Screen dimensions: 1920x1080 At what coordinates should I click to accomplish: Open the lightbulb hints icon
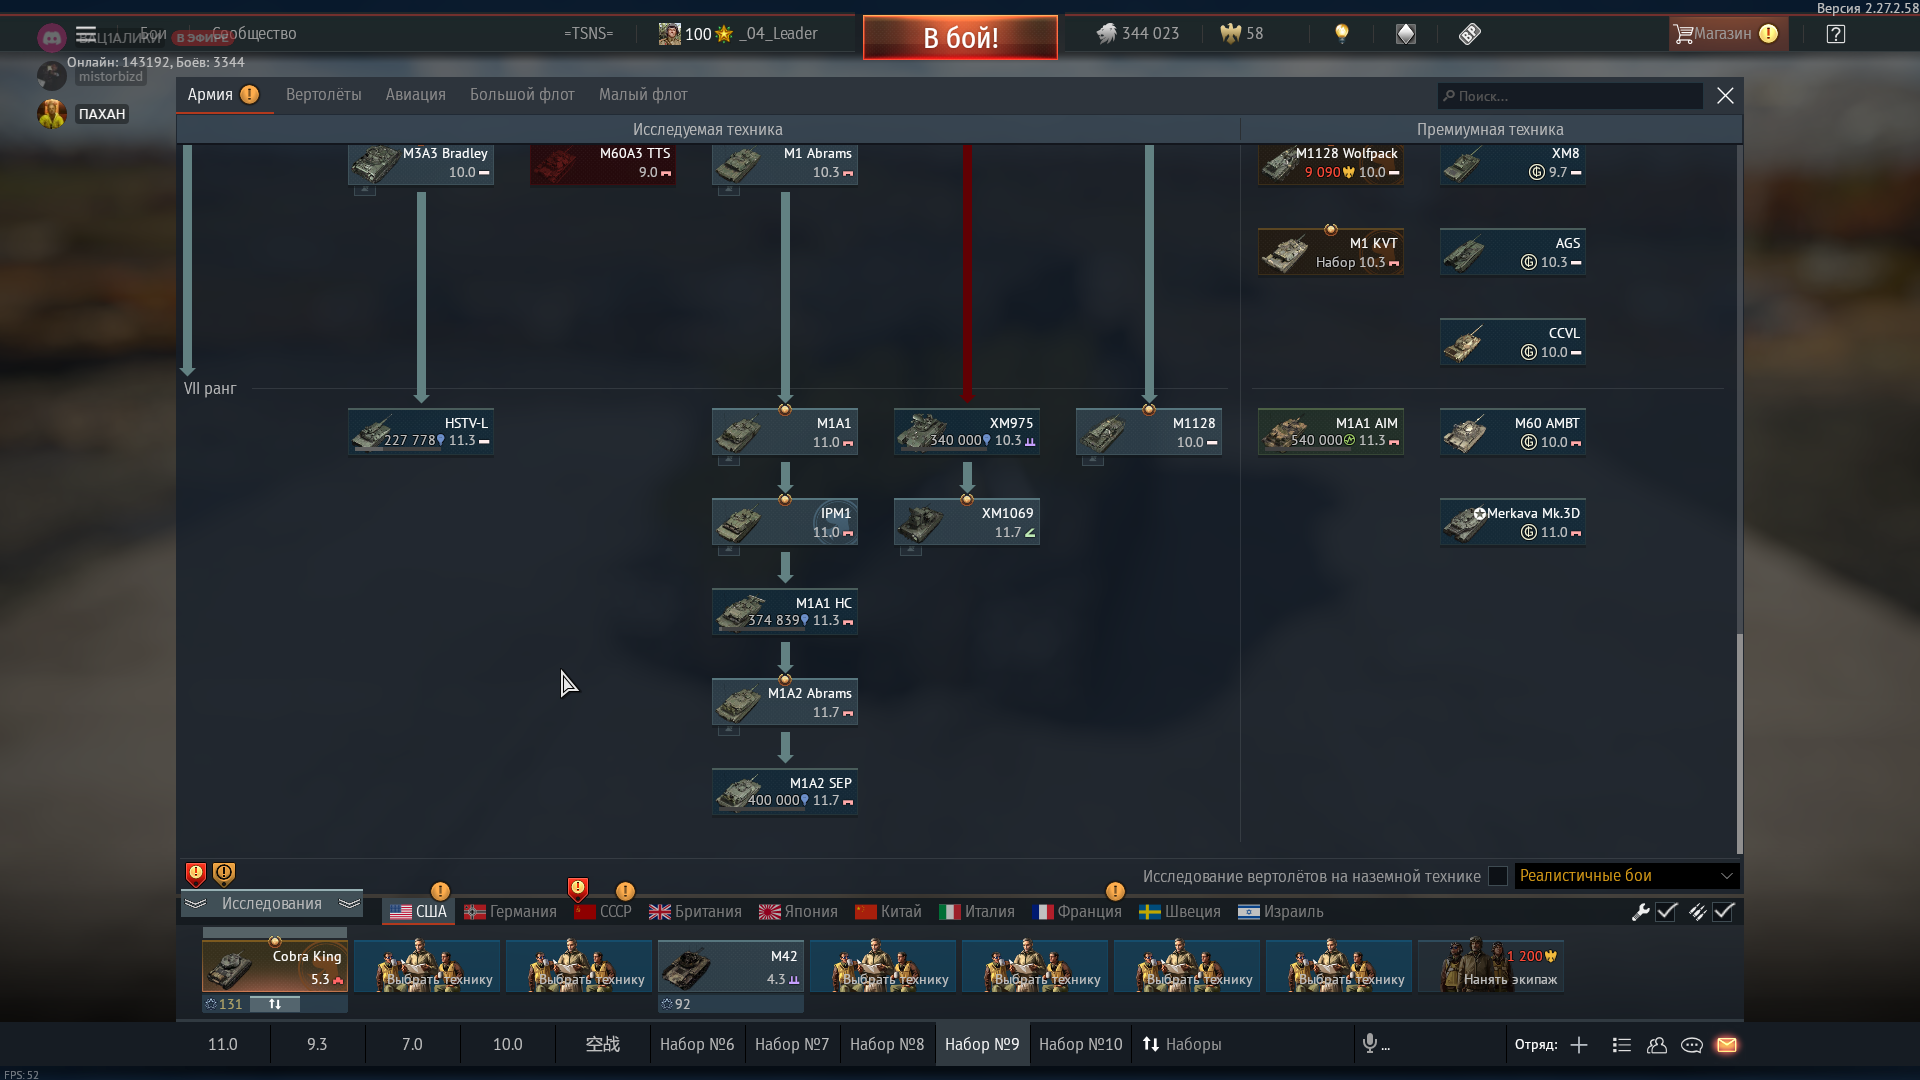(x=1342, y=33)
